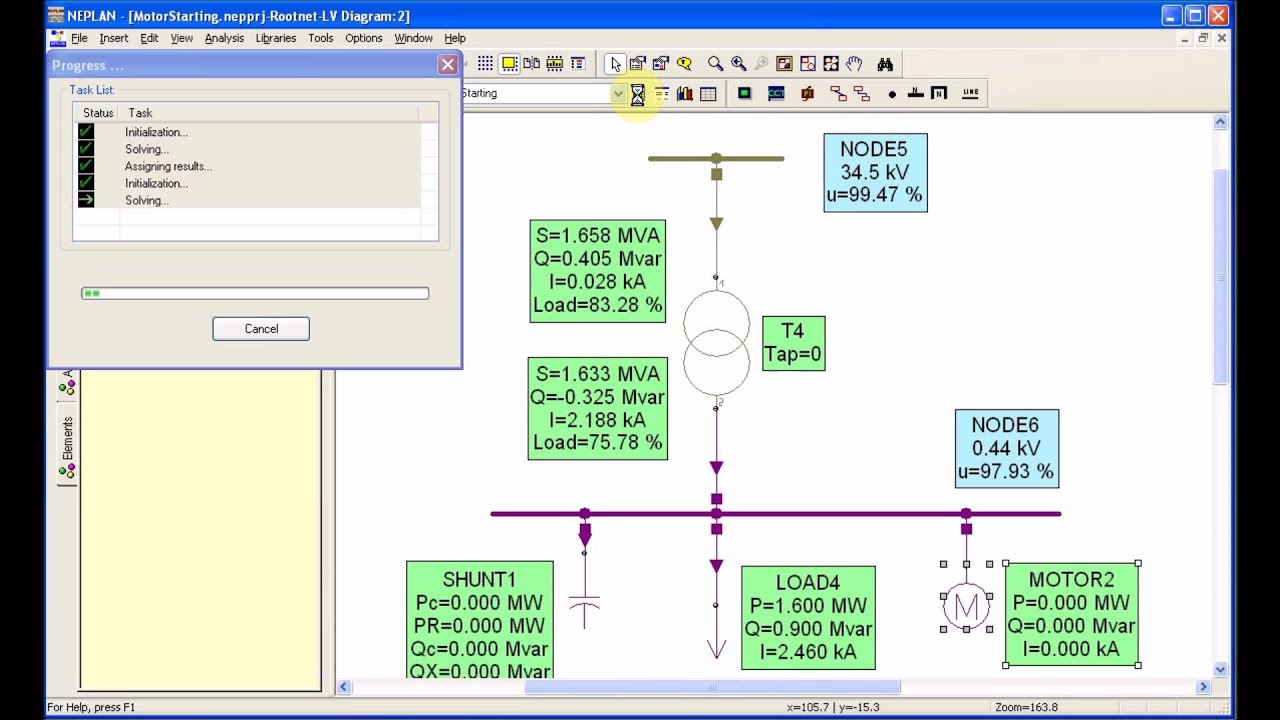Expand the Starting analysis dropdown
1280x720 pixels.
click(x=618, y=93)
